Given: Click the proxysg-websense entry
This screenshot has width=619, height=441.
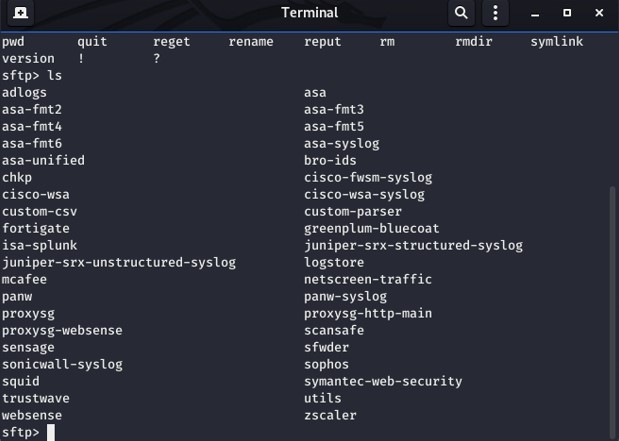Looking at the screenshot, I should tap(62, 331).
